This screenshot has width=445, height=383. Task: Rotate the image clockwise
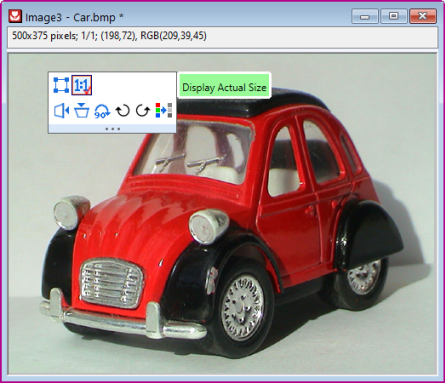click(x=143, y=111)
